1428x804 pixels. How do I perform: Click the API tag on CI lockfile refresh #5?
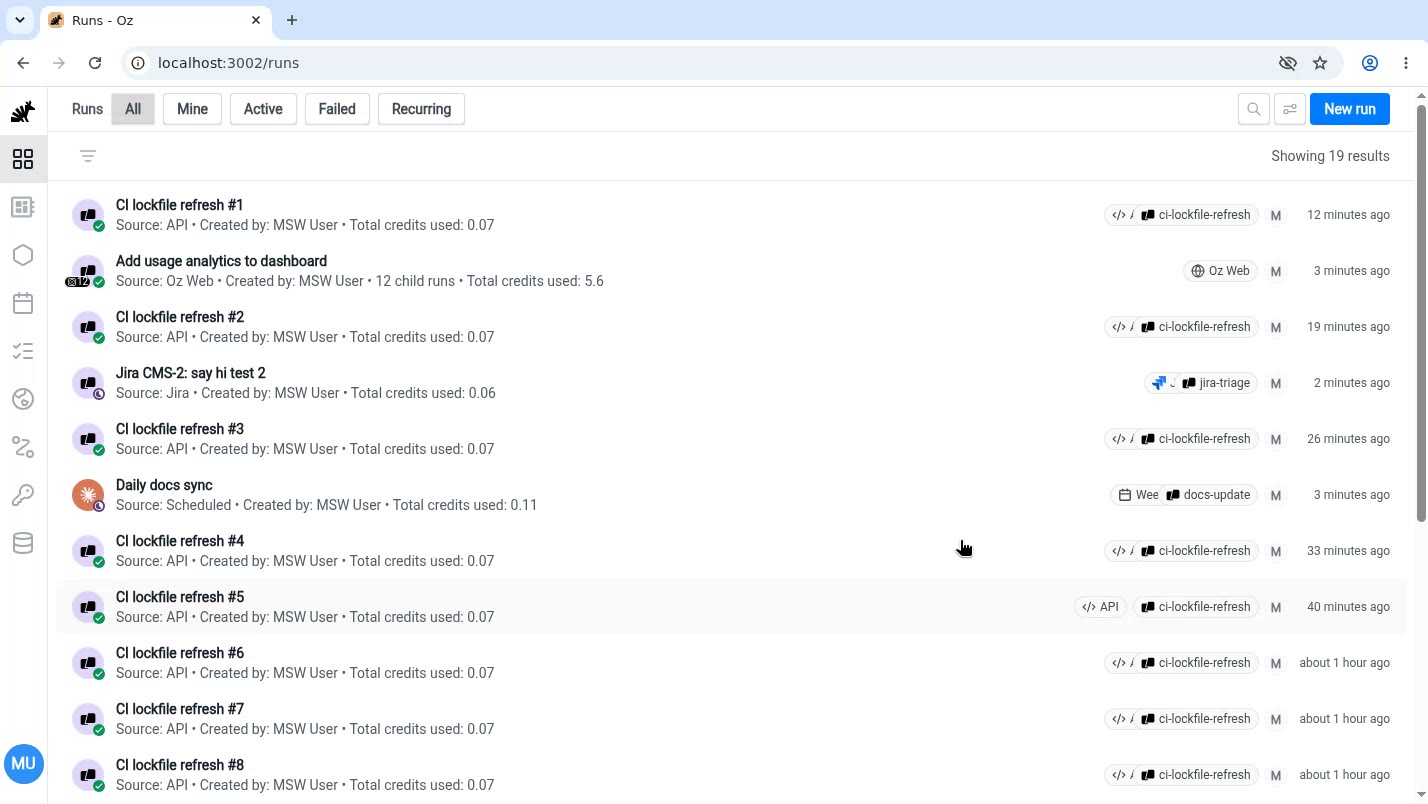(1100, 607)
